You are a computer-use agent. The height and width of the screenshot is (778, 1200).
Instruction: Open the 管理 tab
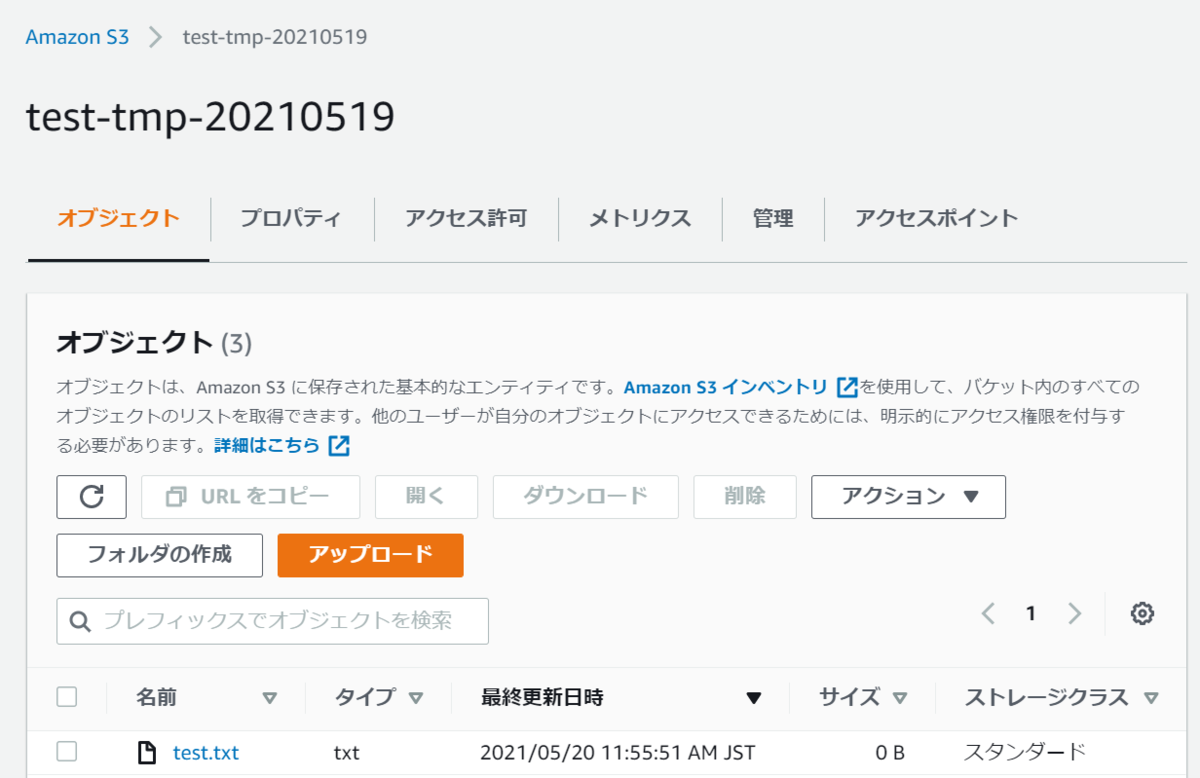click(773, 219)
